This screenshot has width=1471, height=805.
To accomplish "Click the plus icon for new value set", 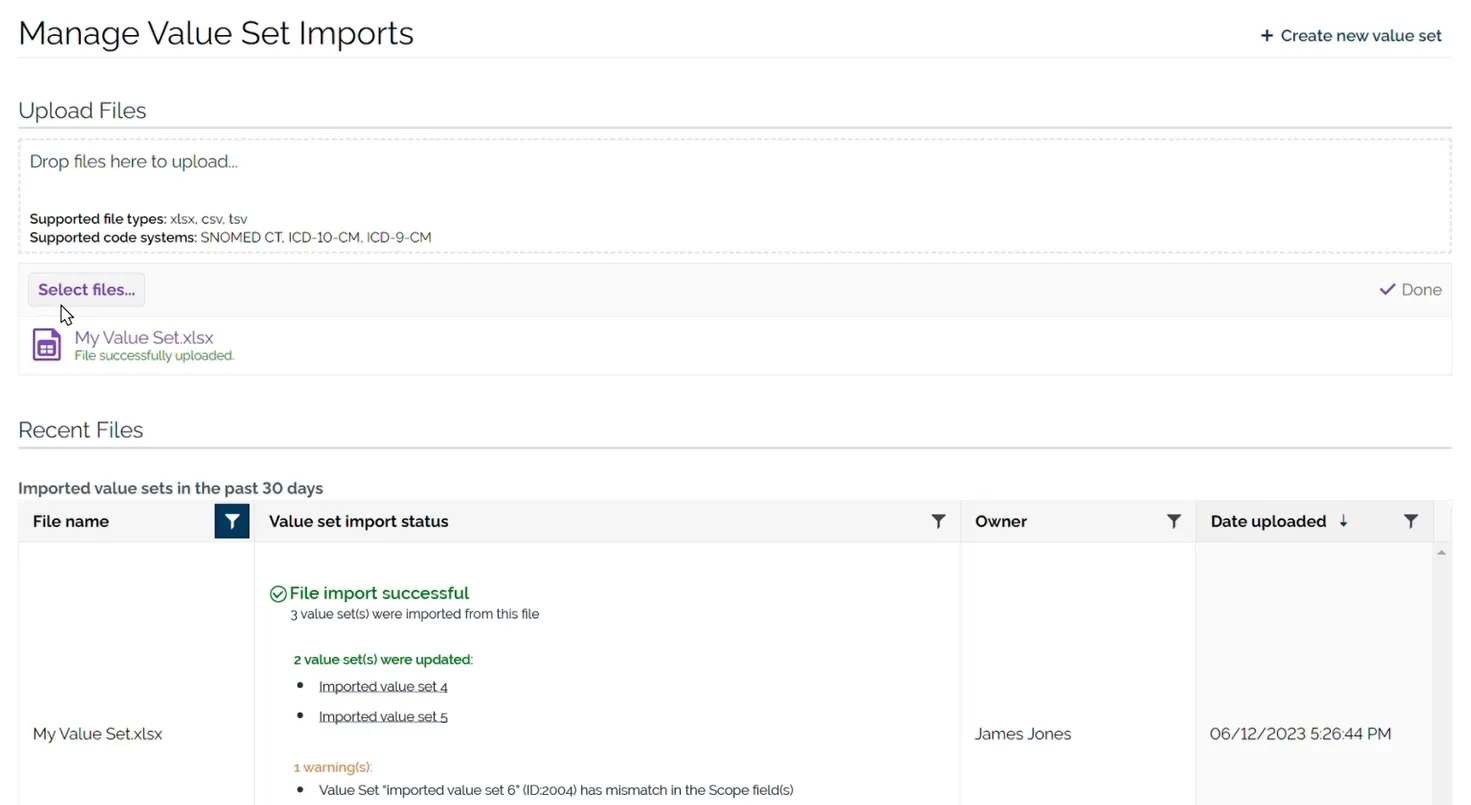I will point(1266,36).
